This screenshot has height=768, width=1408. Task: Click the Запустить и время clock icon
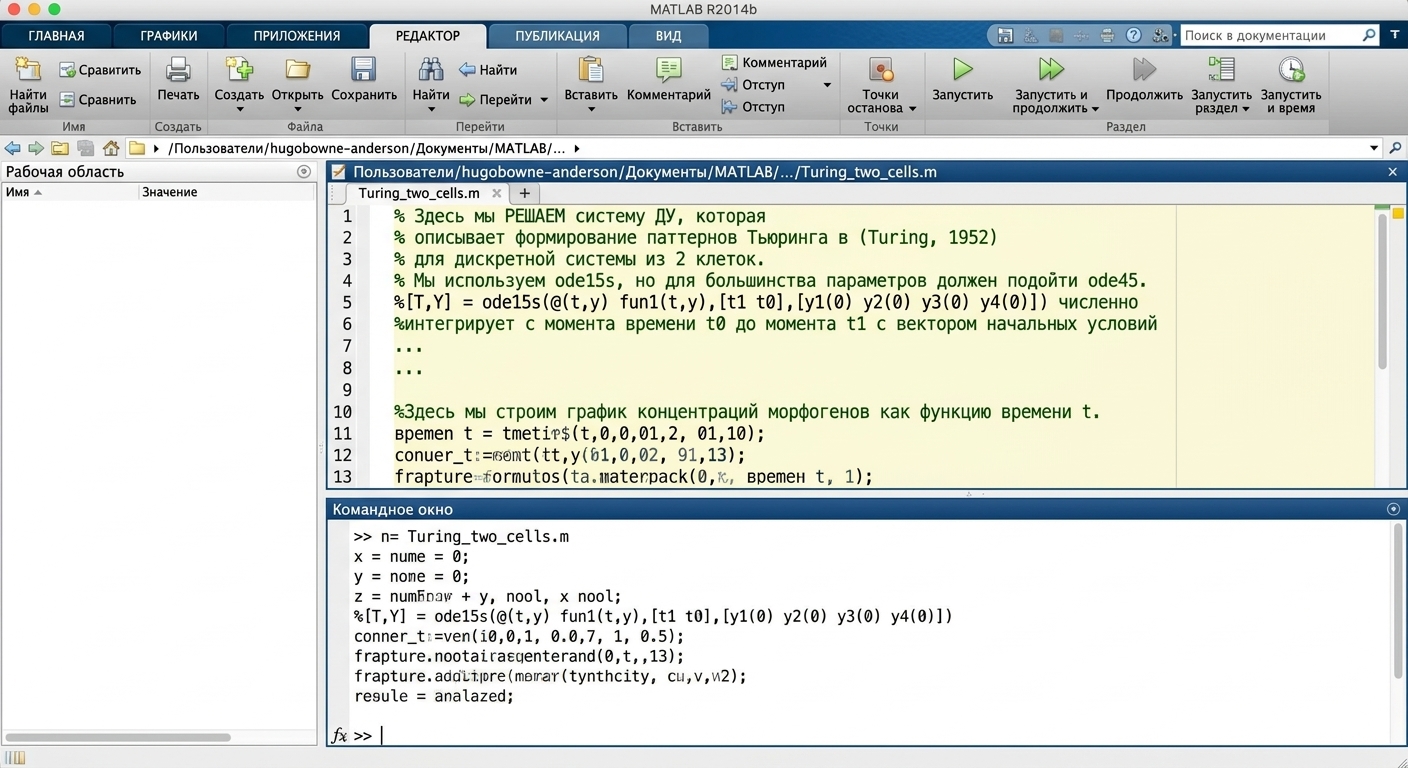(1291, 69)
